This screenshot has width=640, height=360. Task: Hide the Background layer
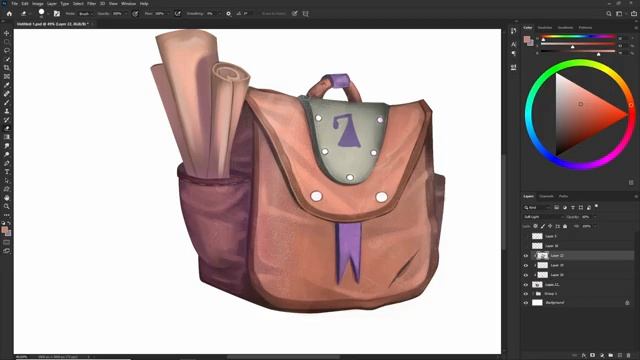(526, 303)
